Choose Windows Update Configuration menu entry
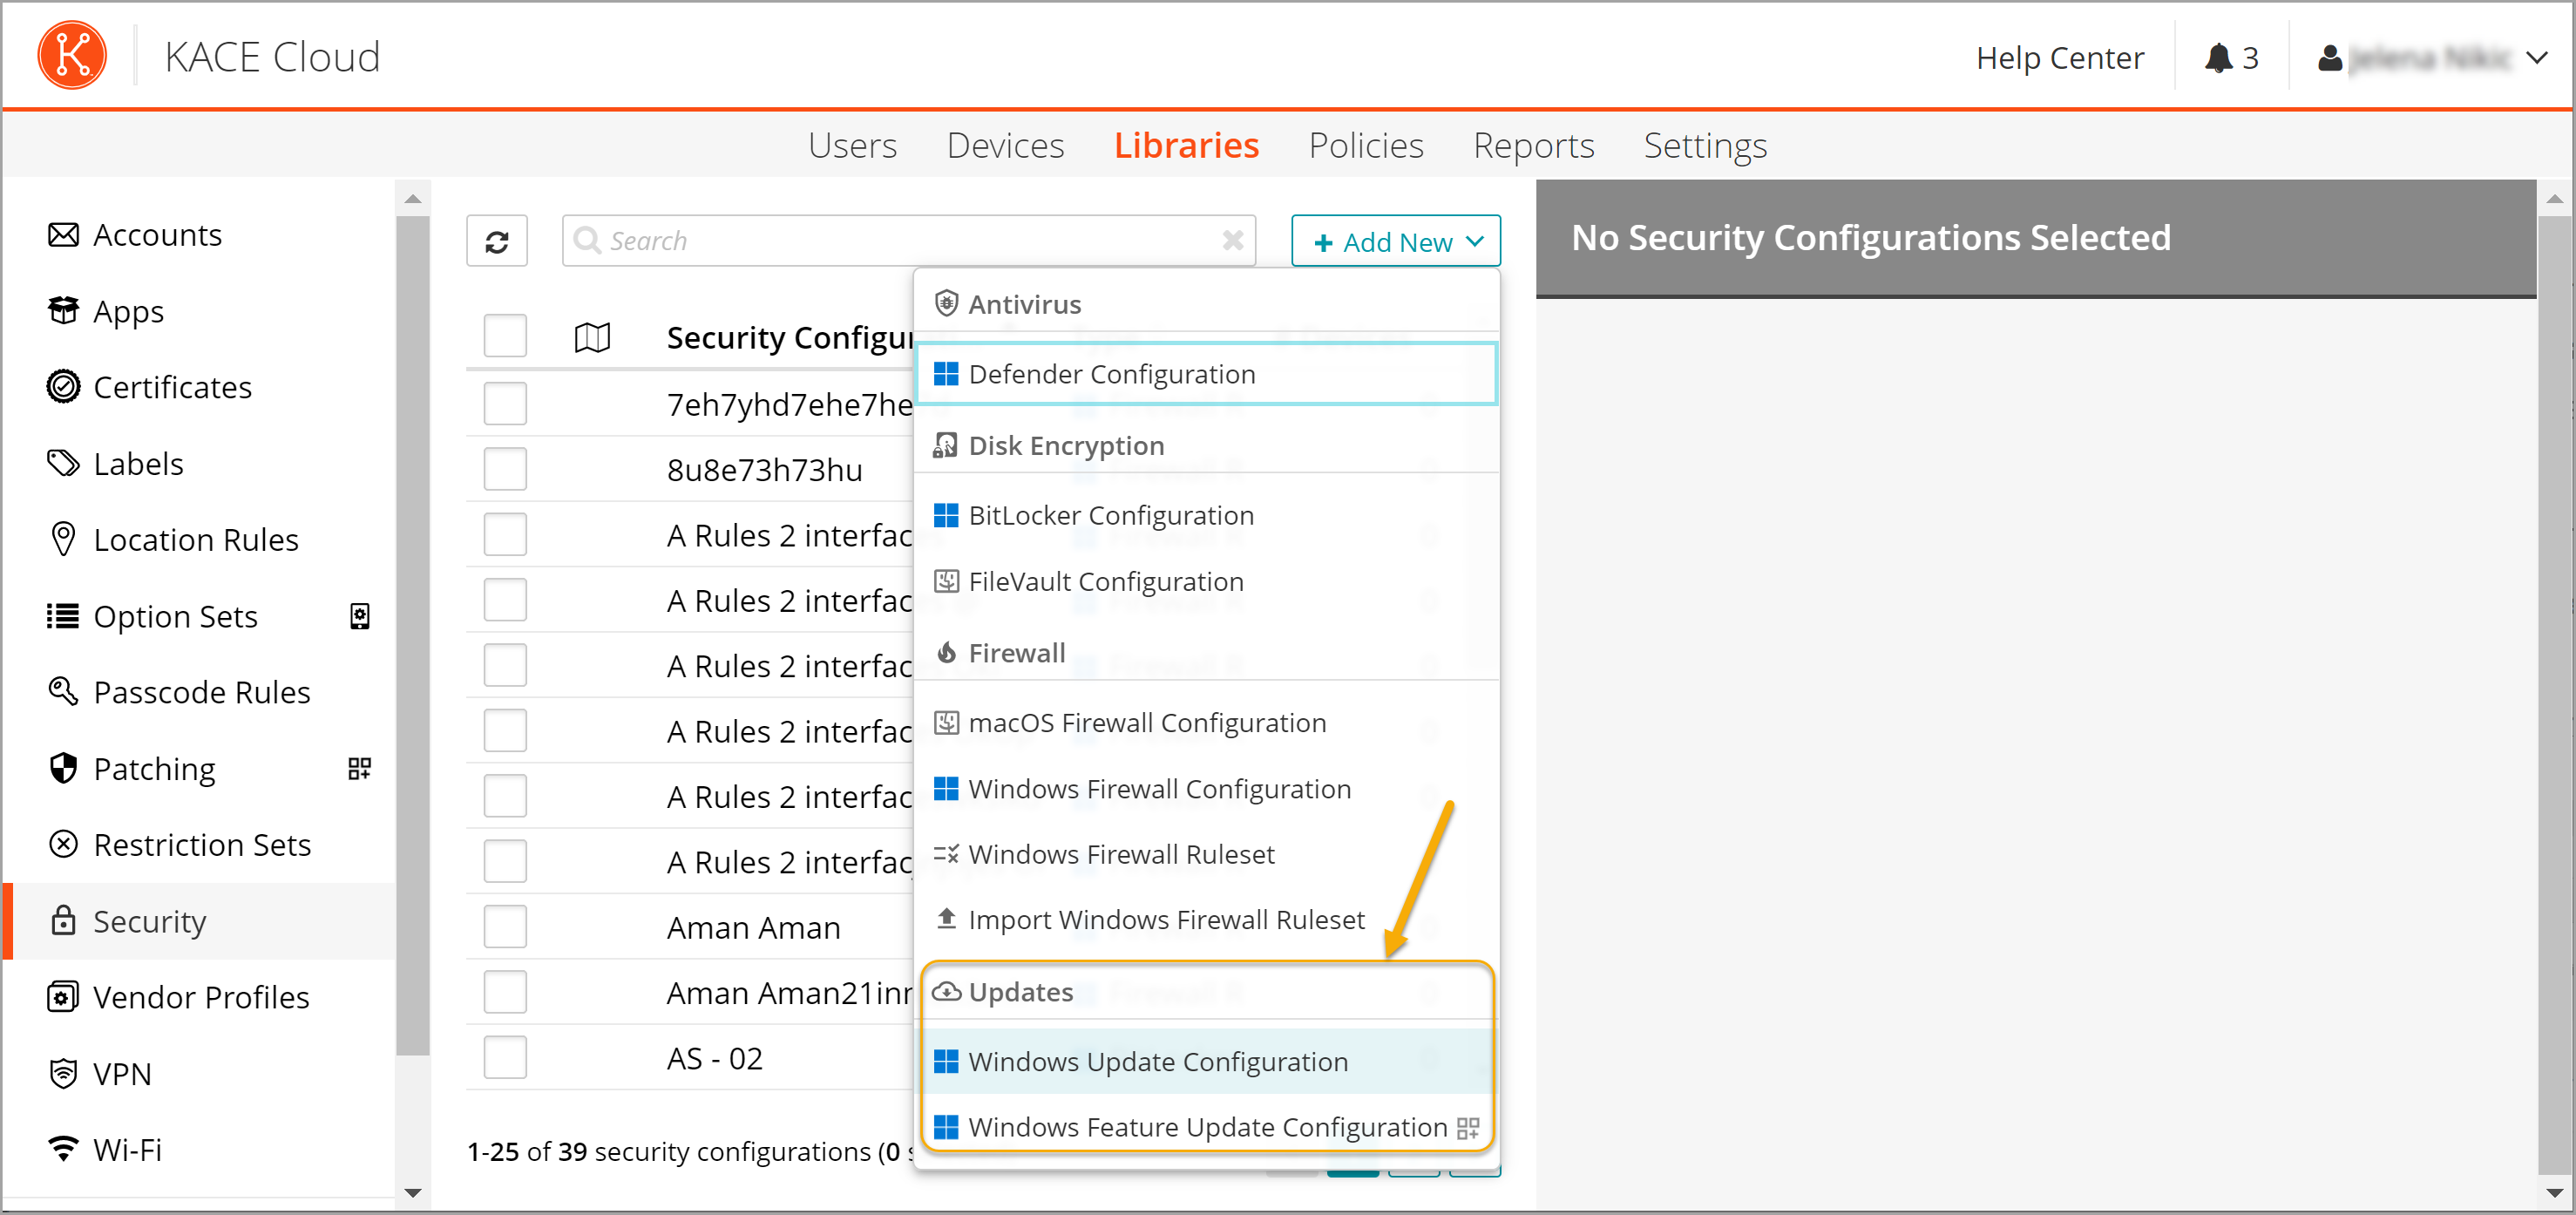Image resolution: width=2576 pixels, height=1215 pixels. point(1157,1061)
